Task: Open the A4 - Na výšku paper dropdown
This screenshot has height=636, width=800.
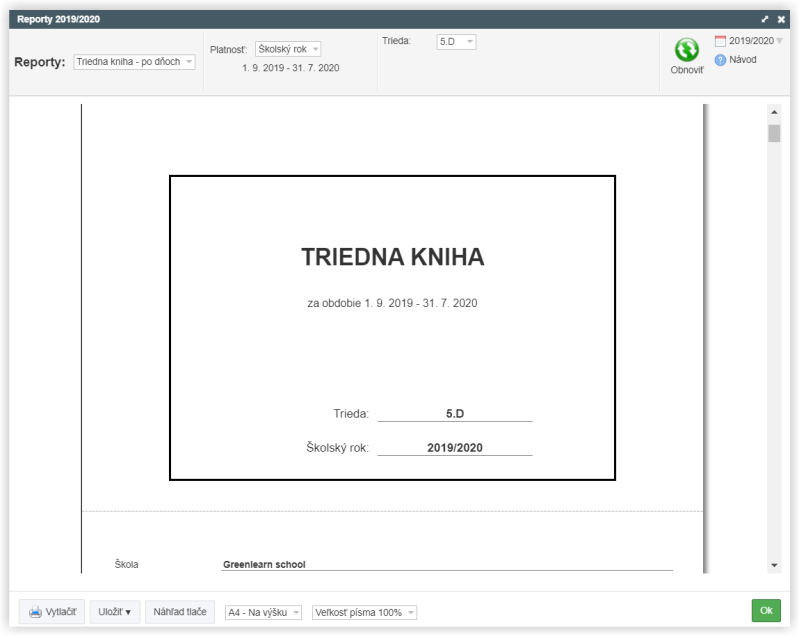Action: pyautogui.click(x=263, y=612)
